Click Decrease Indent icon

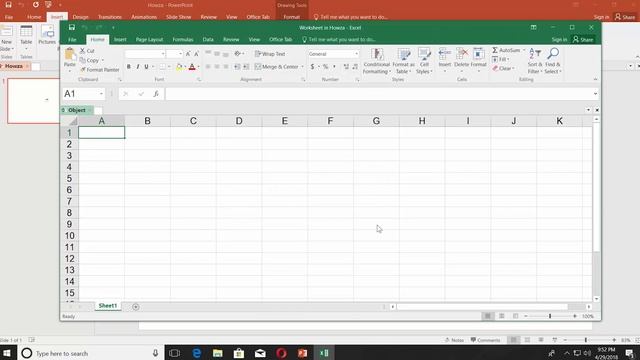(x=237, y=67)
